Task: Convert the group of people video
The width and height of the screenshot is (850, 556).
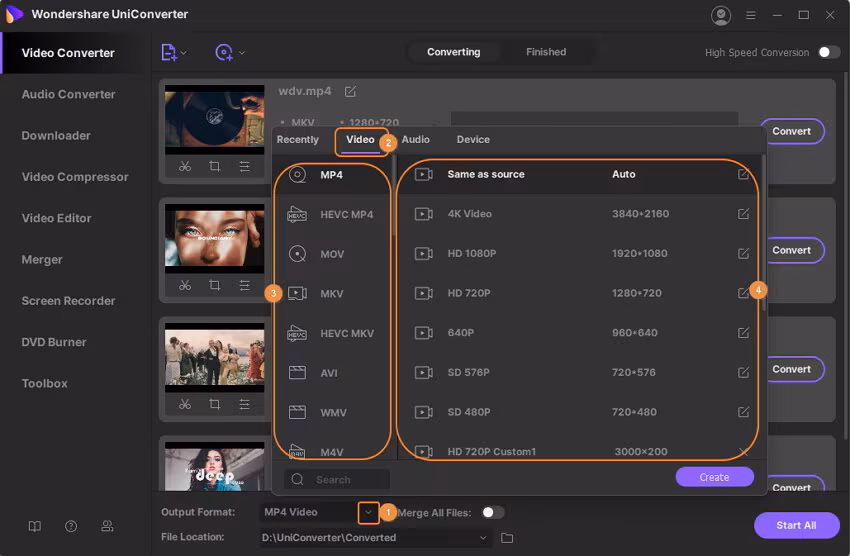Action: click(792, 369)
